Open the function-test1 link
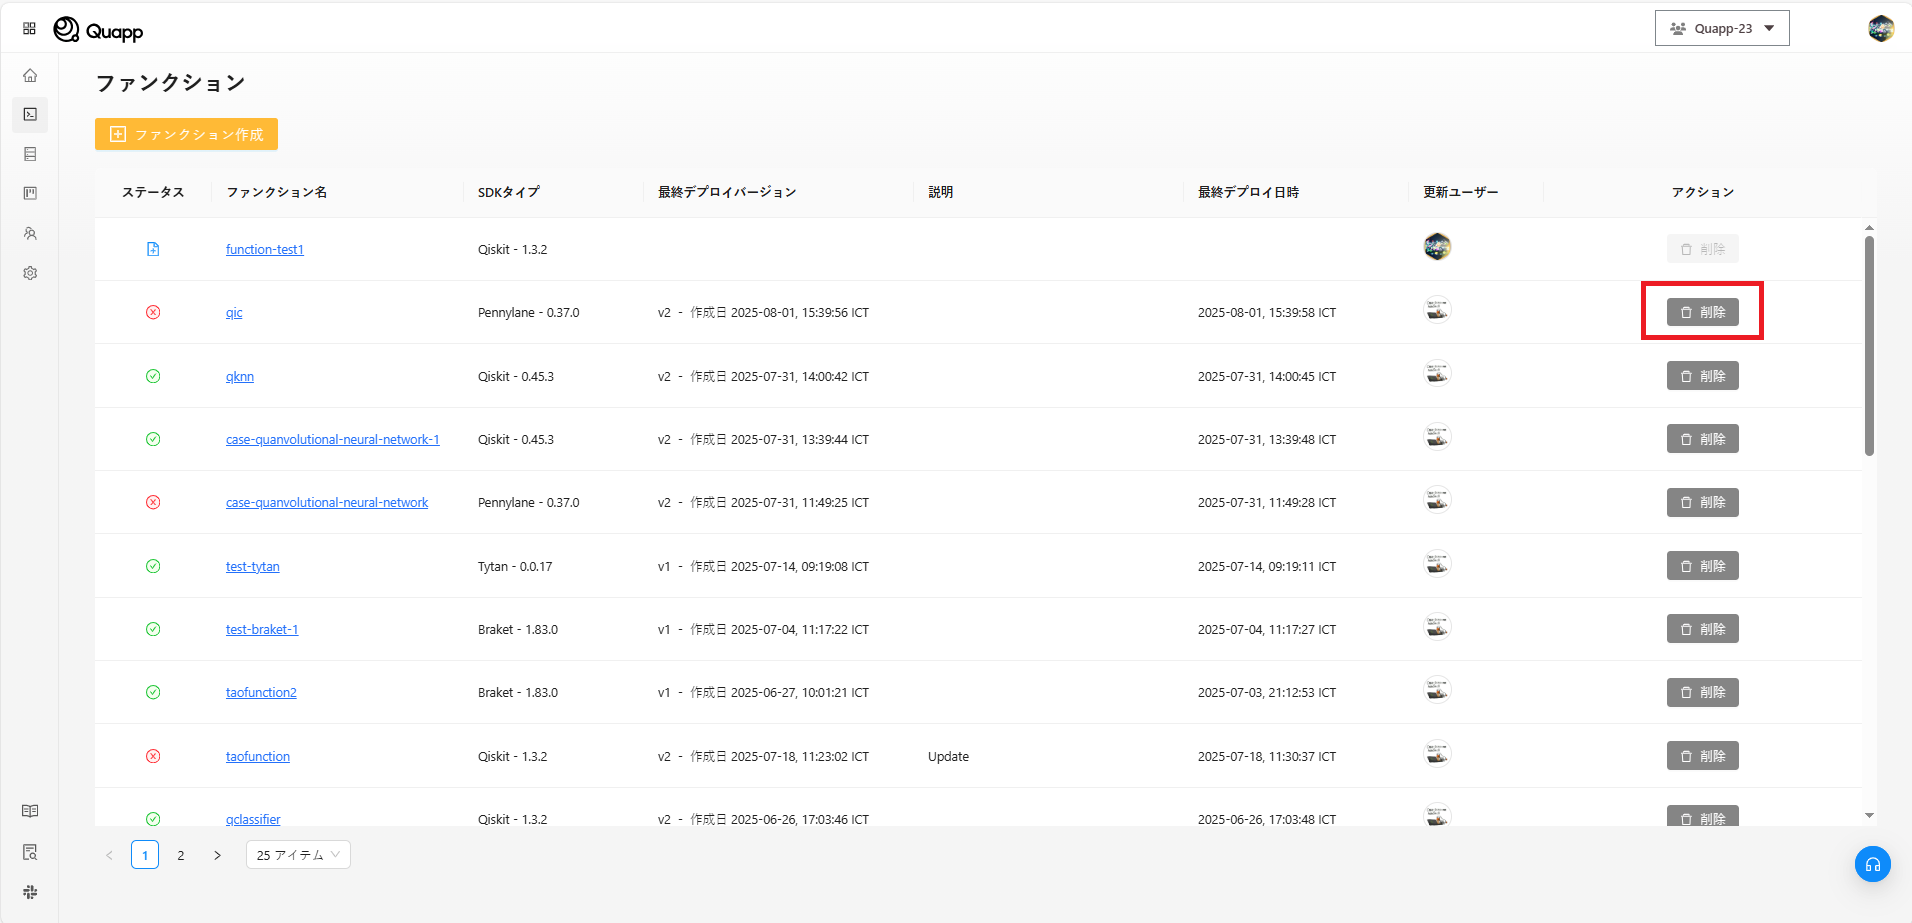The height and width of the screenshot is (923, 1912). point(264,249)
